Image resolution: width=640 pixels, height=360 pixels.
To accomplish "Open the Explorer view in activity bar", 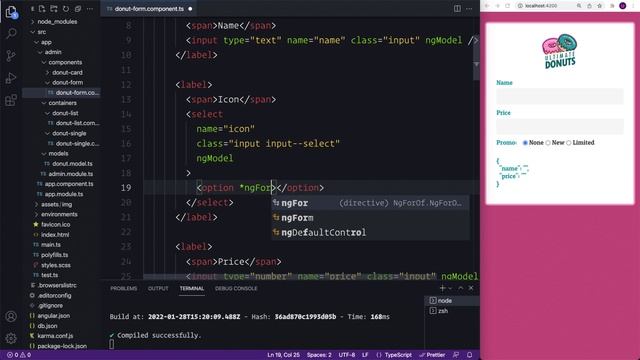I will (x=11, y=12).
